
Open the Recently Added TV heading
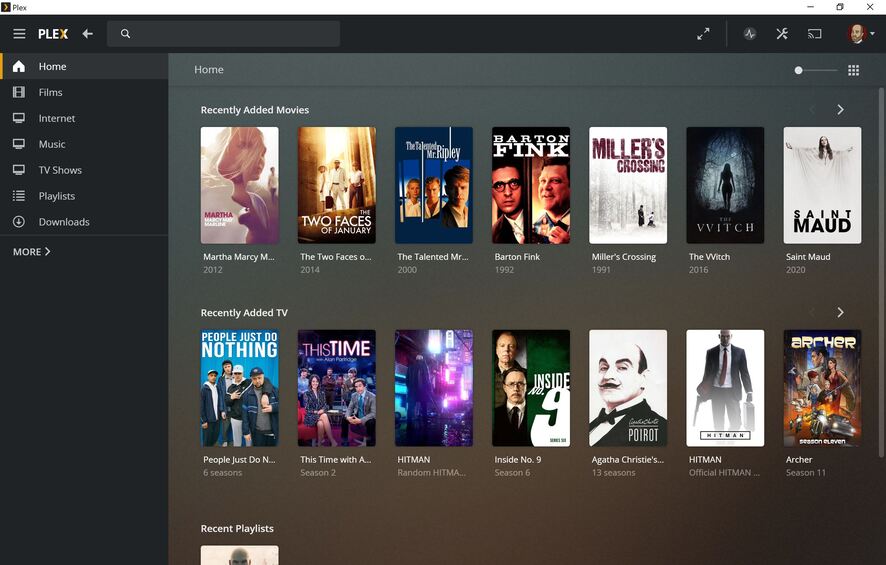tap(244, 313)
